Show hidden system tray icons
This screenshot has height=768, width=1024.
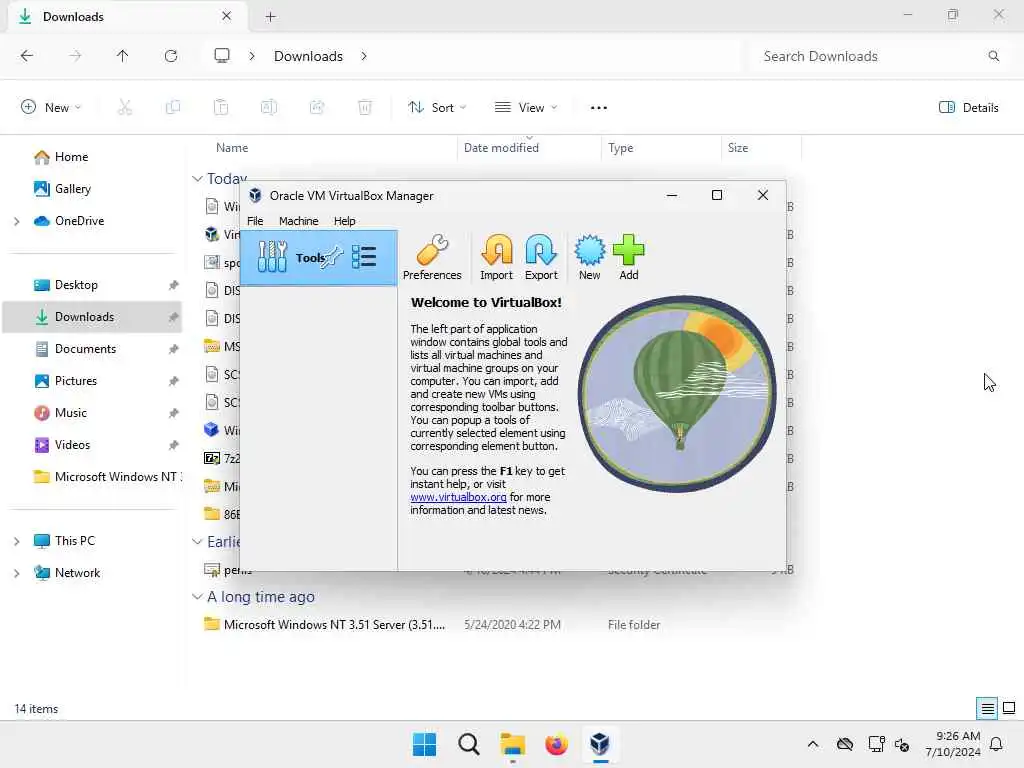[812, 744]
